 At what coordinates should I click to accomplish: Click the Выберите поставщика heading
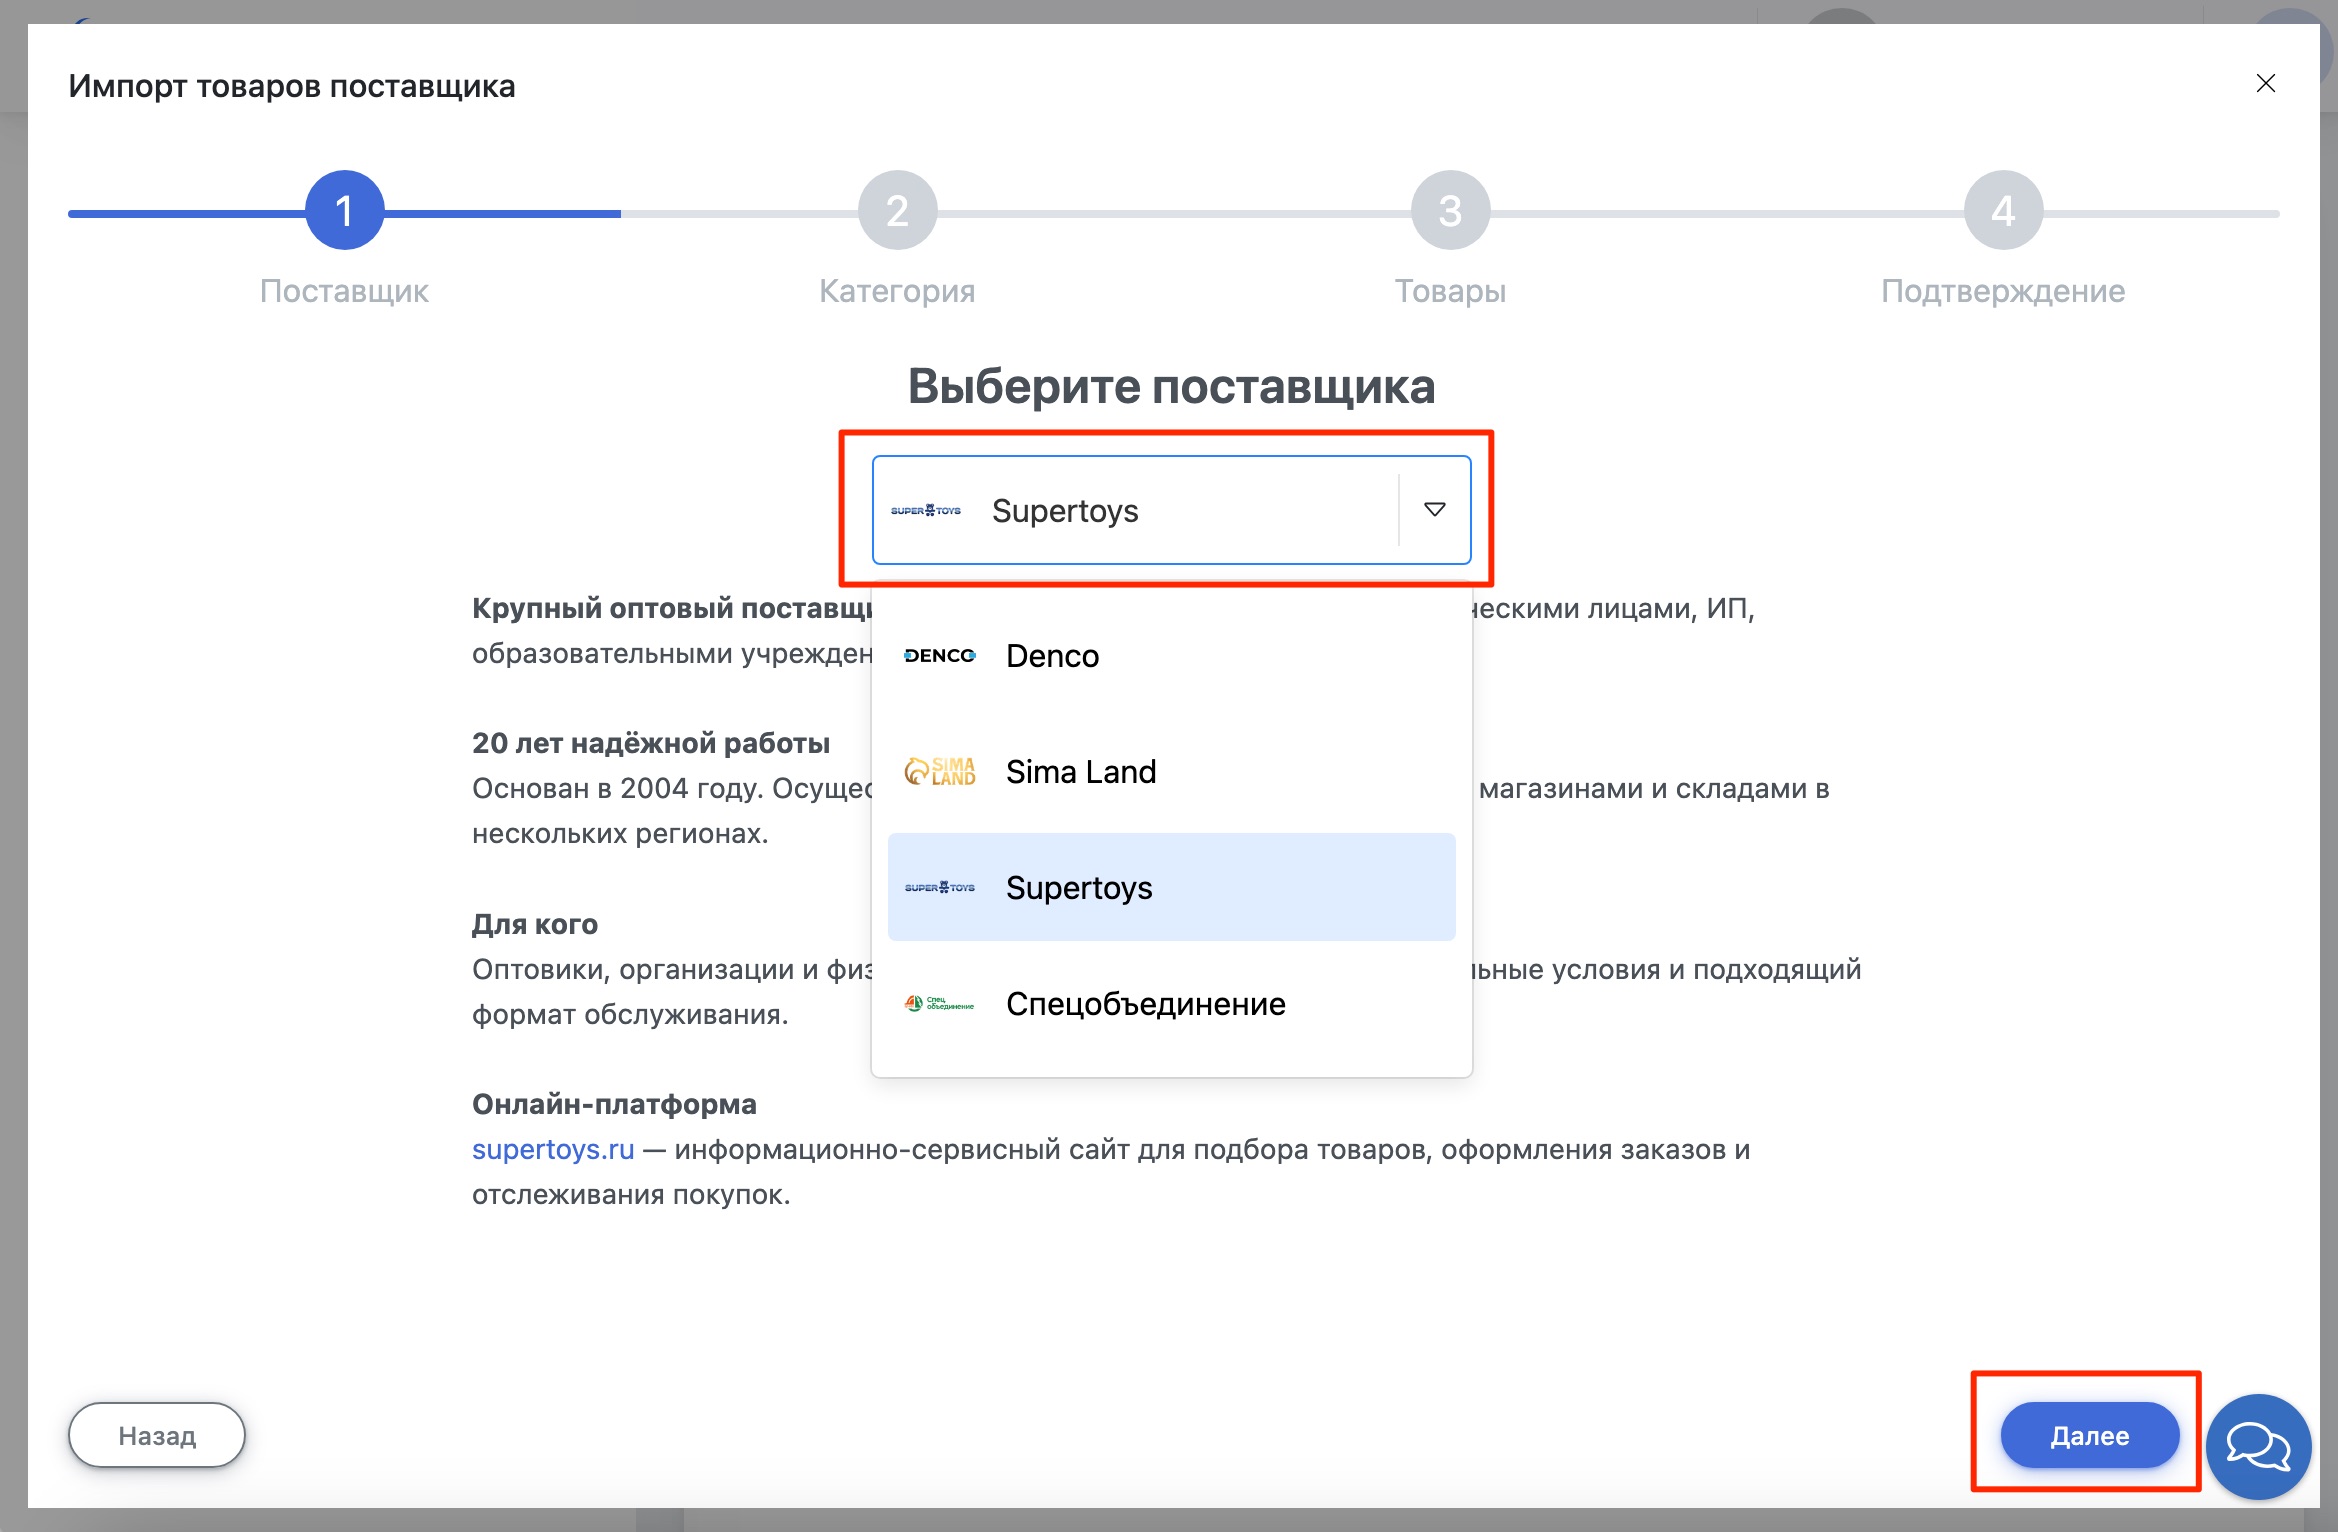click(x=1171, y=386)
